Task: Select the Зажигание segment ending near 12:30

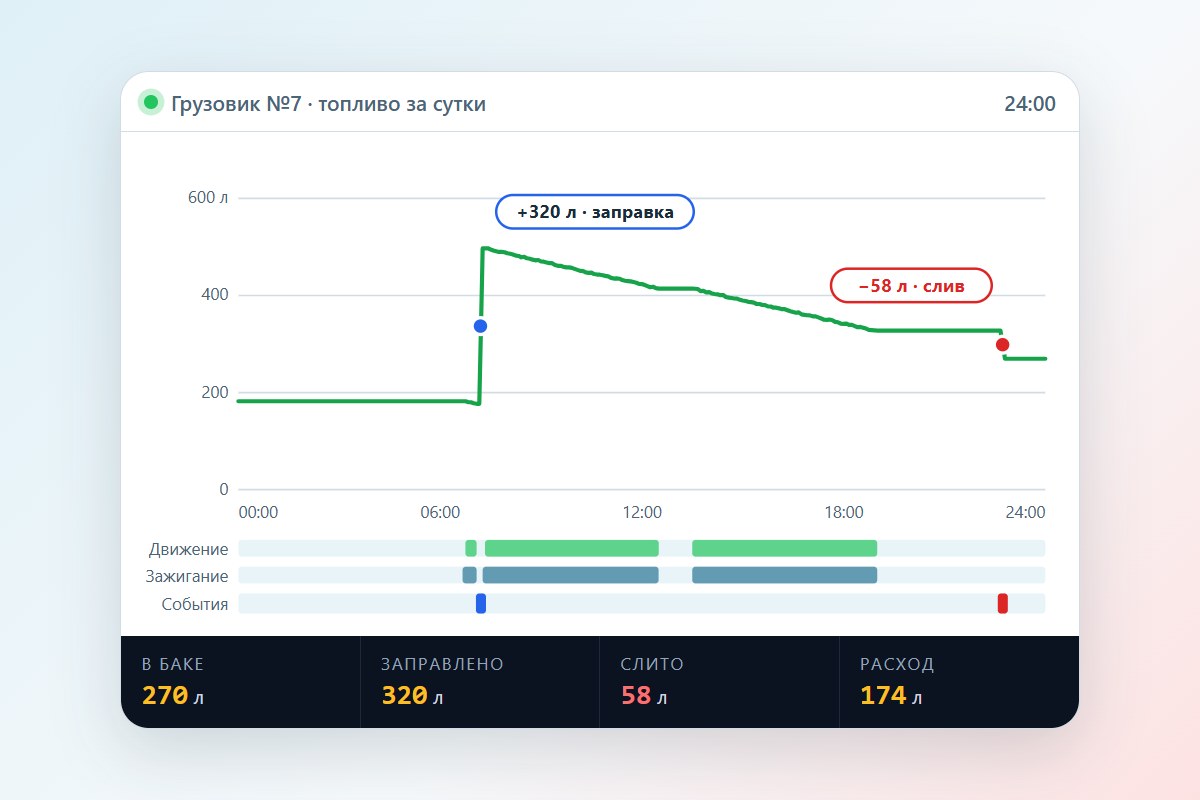Action: 571,575
